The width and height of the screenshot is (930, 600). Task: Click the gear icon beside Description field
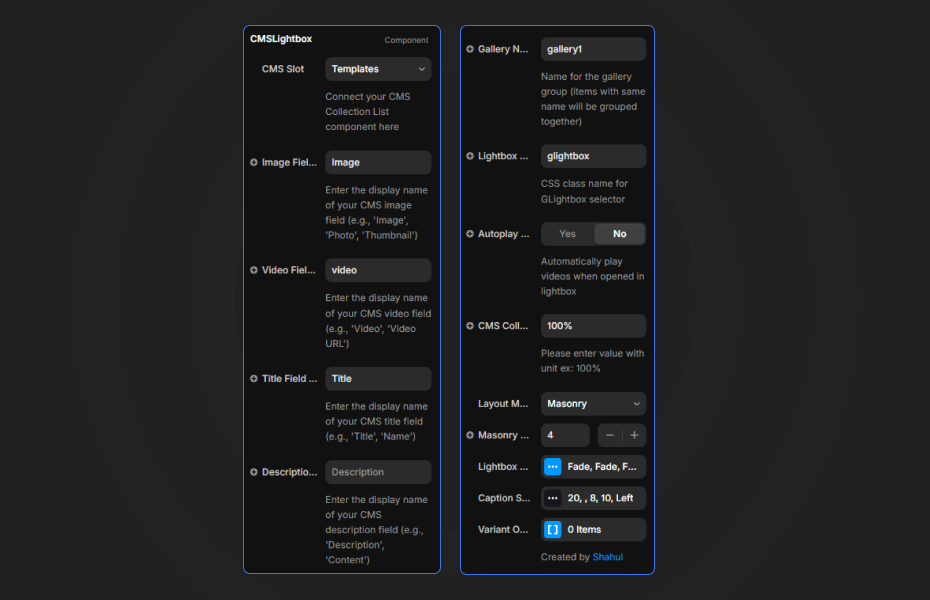pyautogui.click(x=253, y=471)
